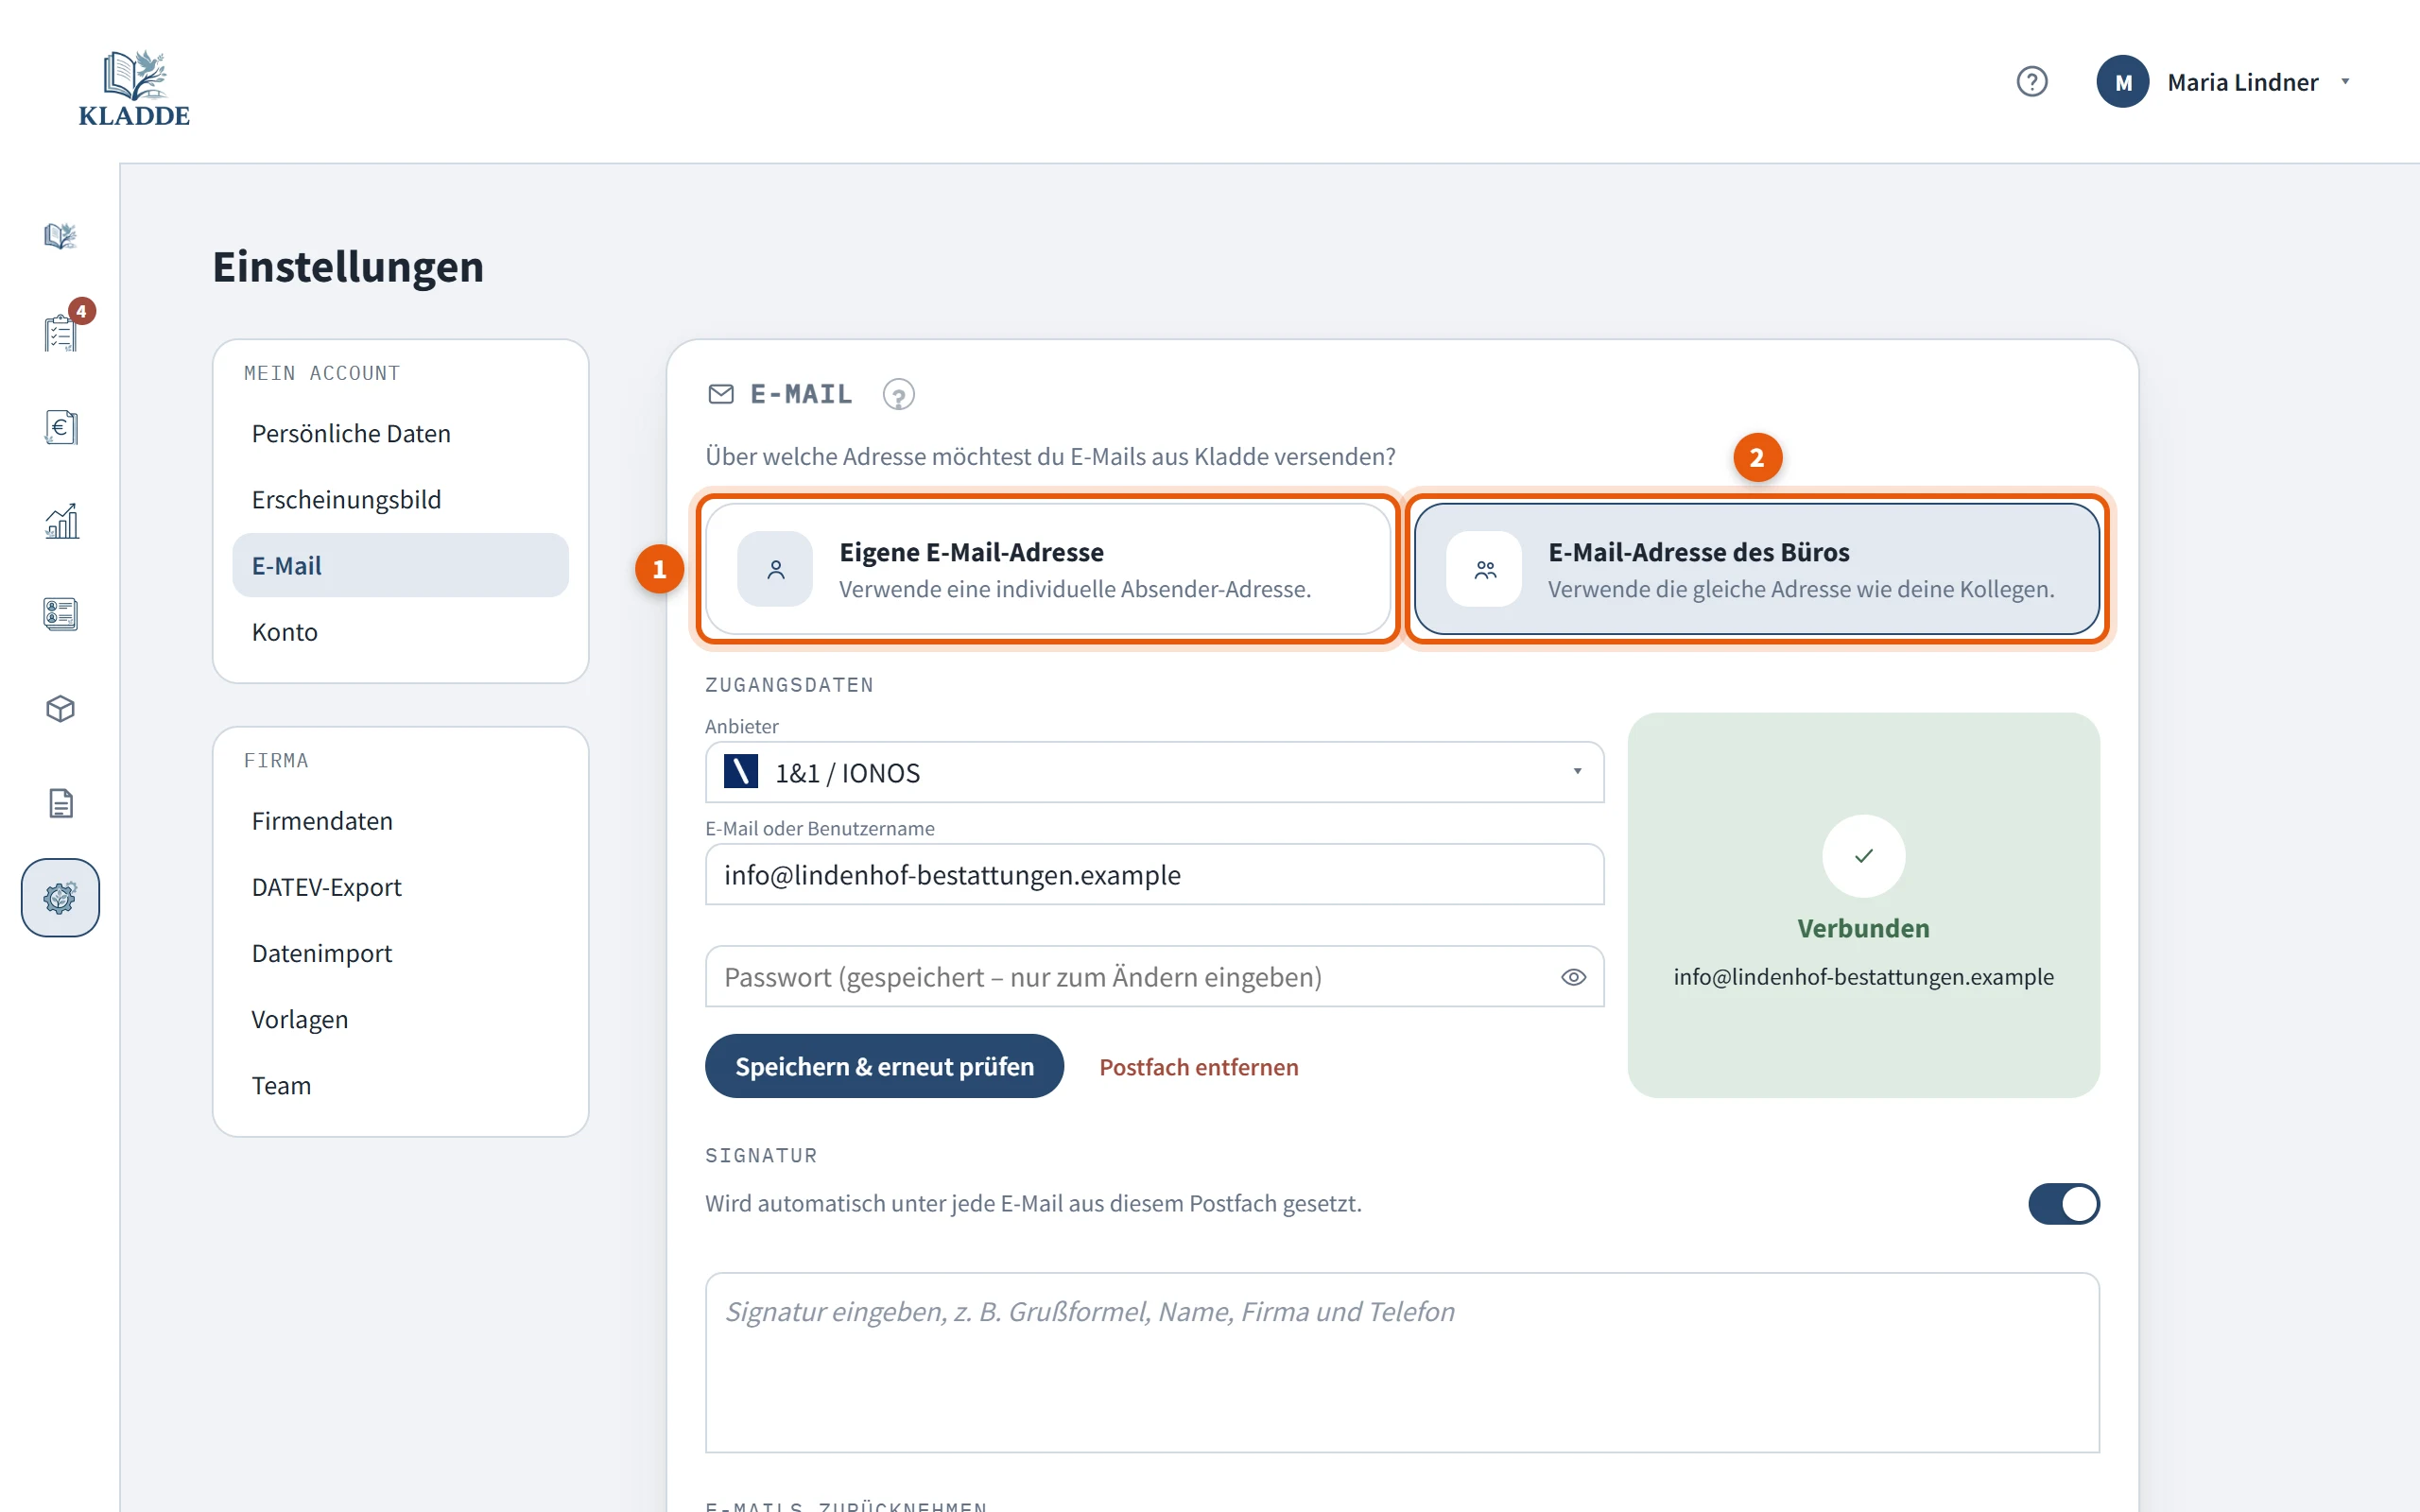Click the Postfach entfernen link

coord(1198,1067)
